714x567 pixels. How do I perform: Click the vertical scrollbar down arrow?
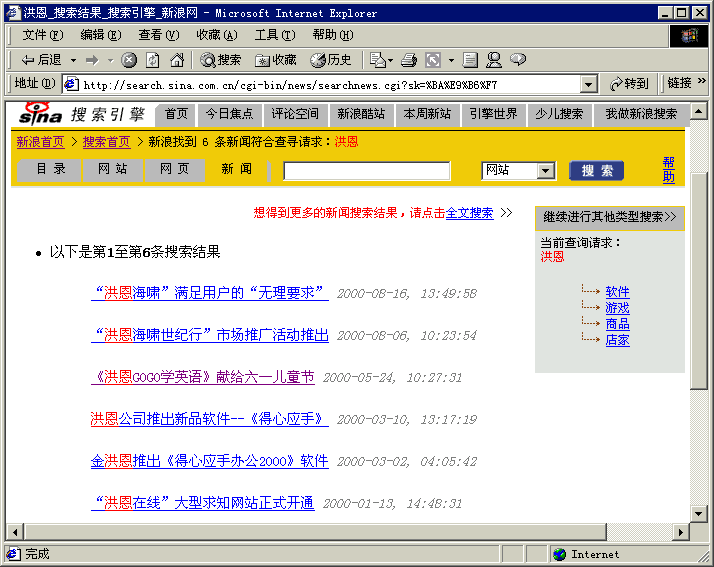tap(699, 514)
